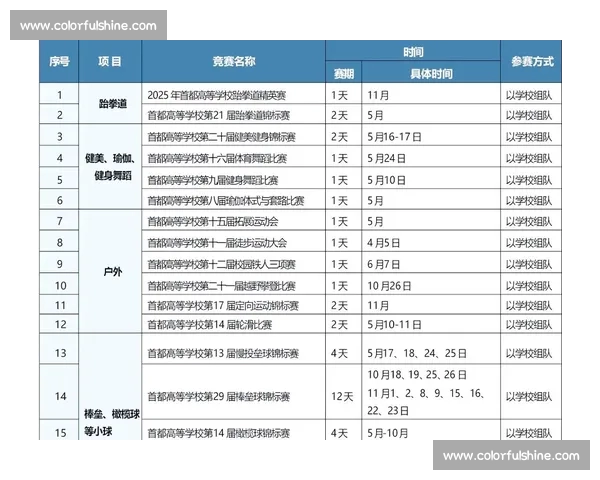Click the 5月 date in row 7

pyautogui.click(x=375, y=222)
